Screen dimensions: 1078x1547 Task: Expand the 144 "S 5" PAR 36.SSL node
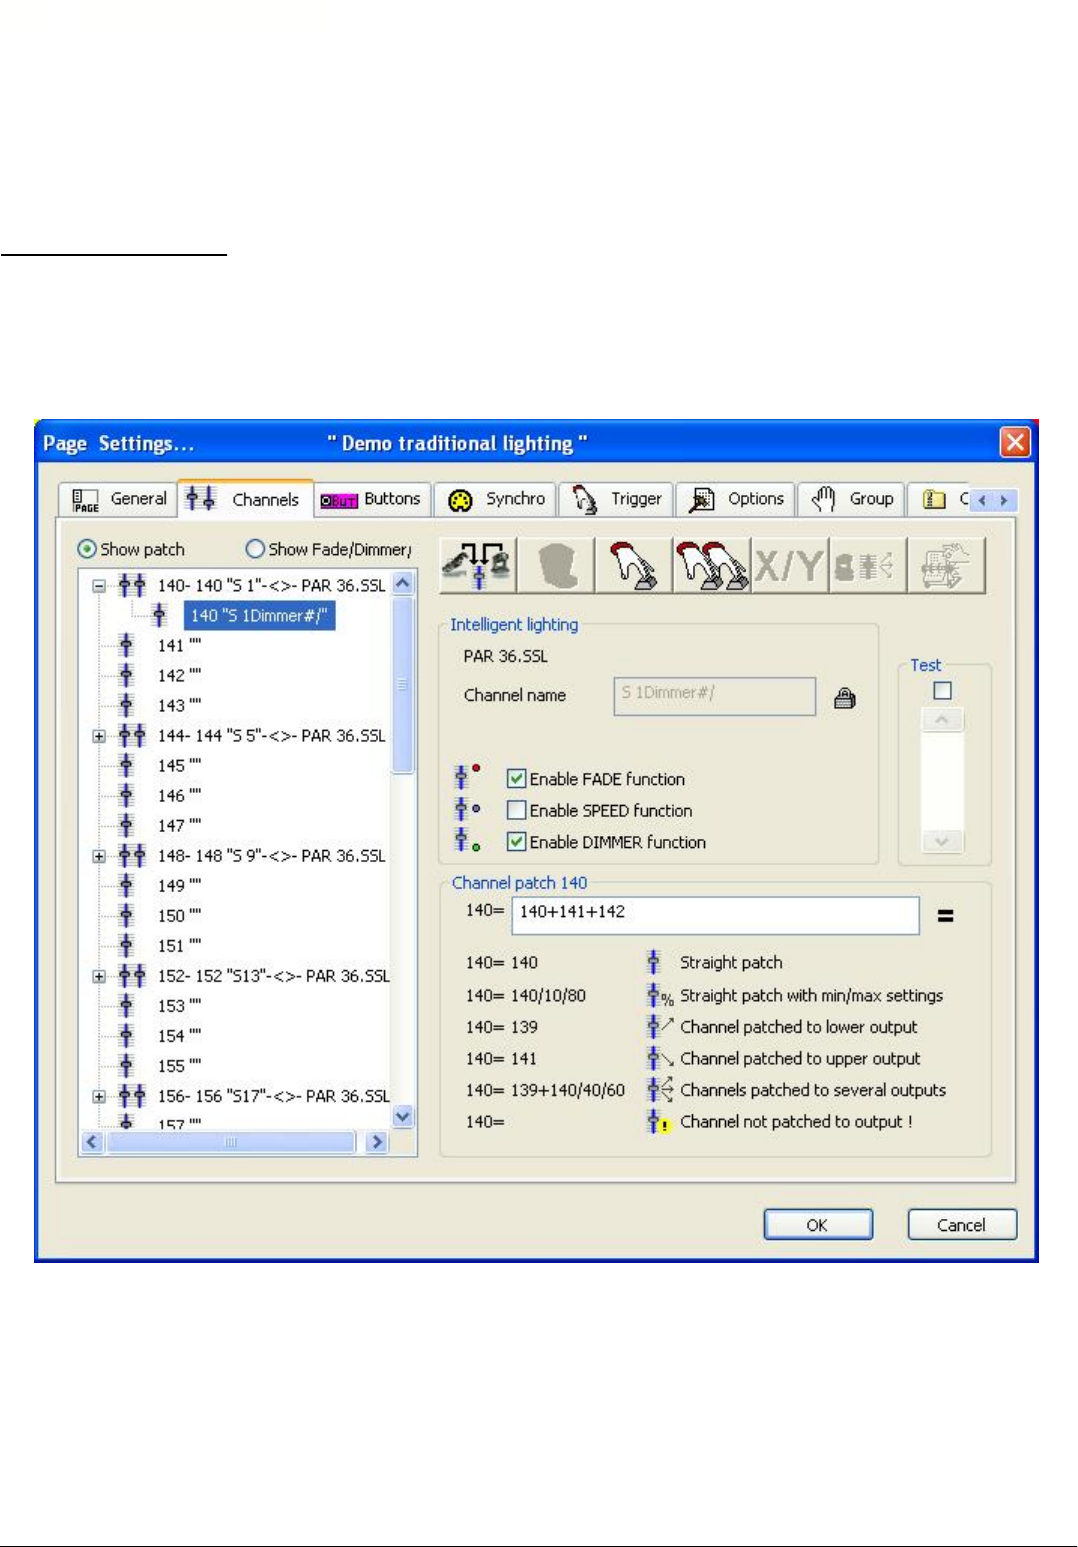(x=99, y=736)
